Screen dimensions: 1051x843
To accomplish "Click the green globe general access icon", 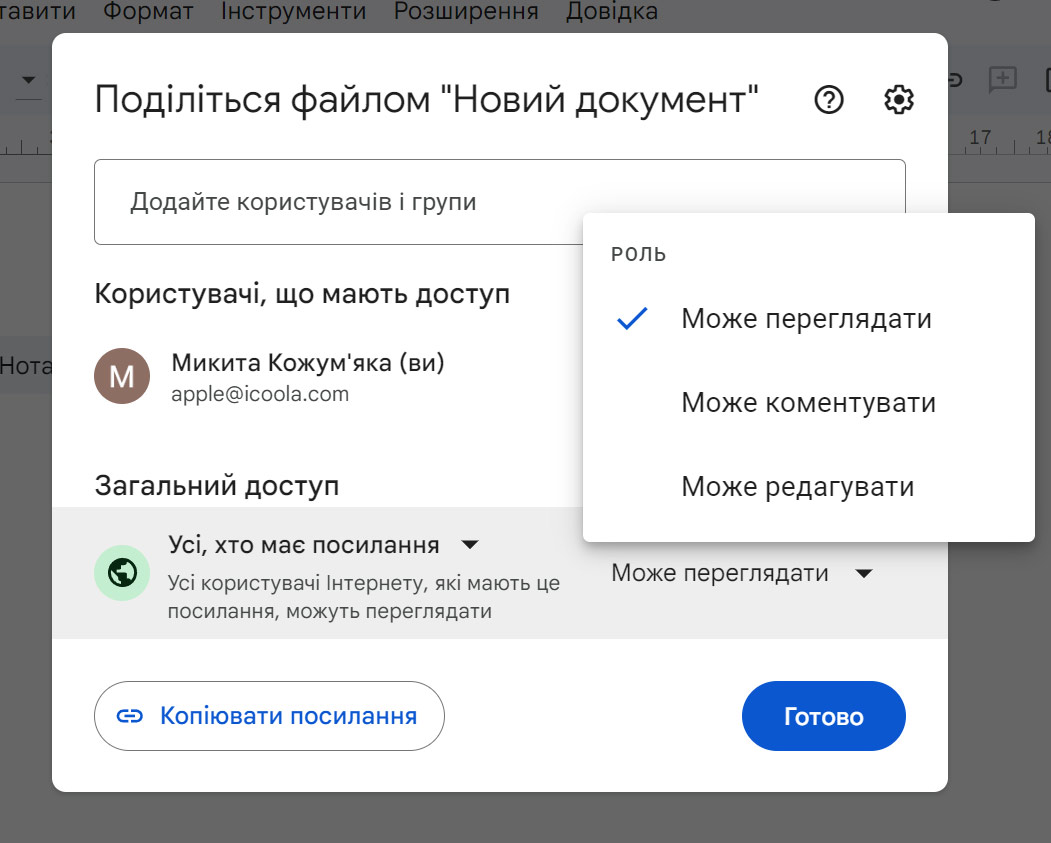I will pyautogui.click(x=122, y=573).
